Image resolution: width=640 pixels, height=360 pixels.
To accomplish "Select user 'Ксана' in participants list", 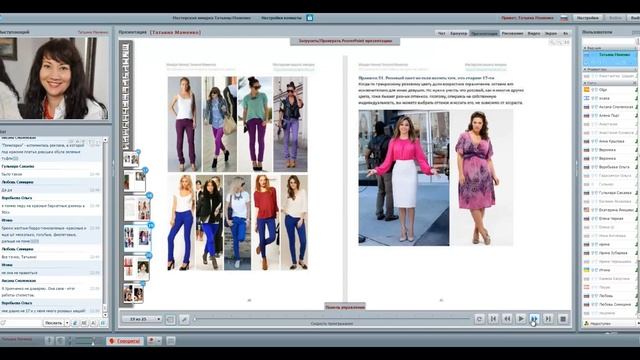I will coord(609,98).
